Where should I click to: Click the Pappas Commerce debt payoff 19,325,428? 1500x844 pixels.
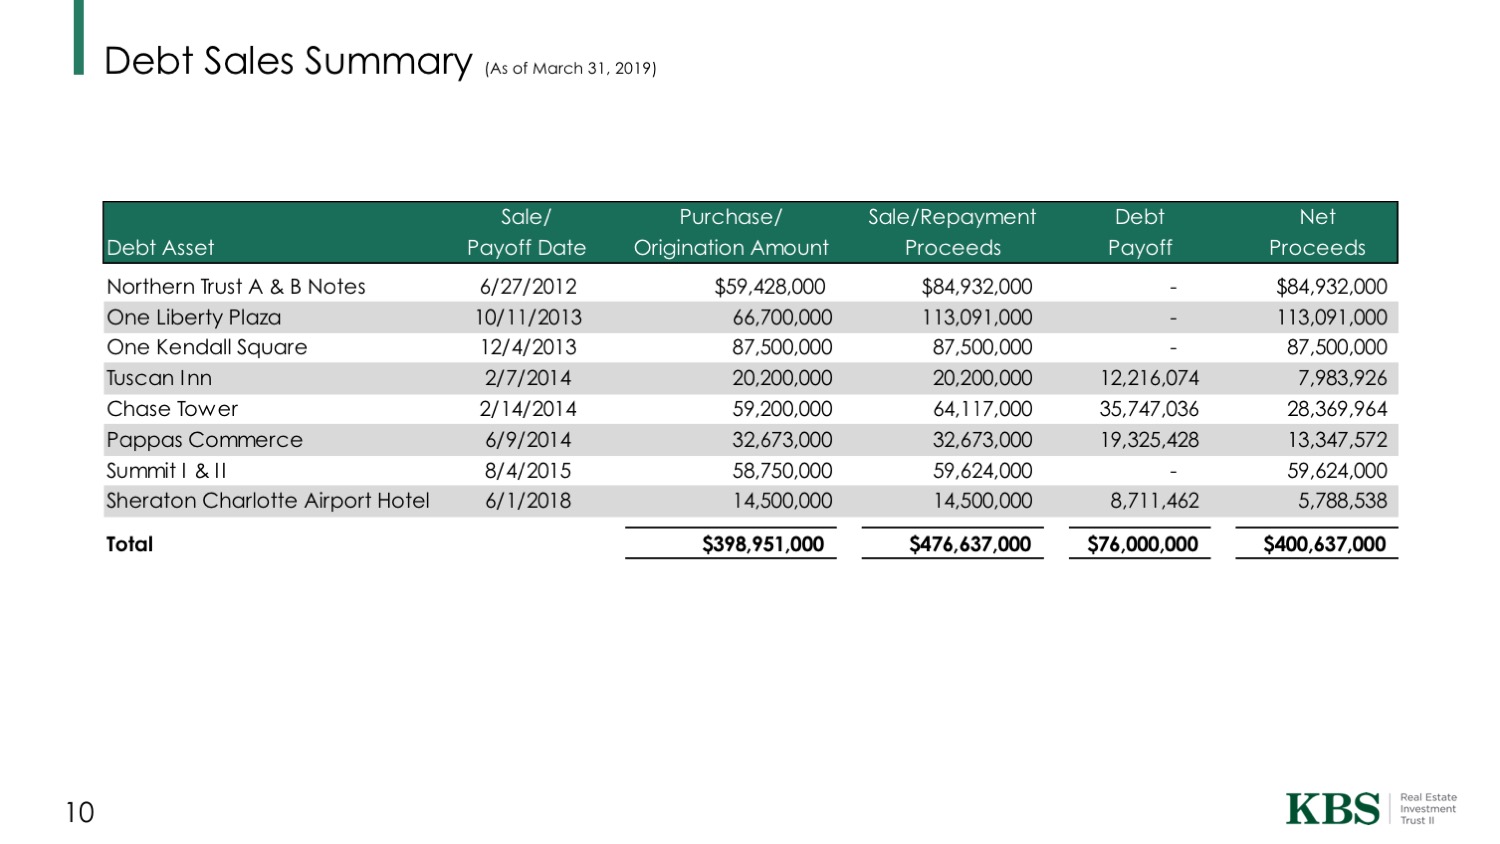1149,440
